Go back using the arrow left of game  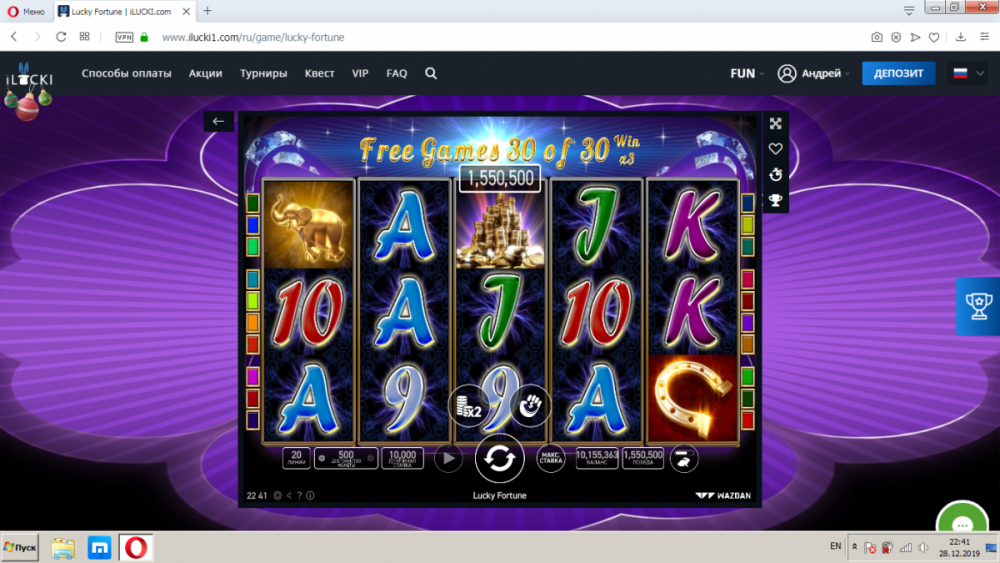coord(218,121)
